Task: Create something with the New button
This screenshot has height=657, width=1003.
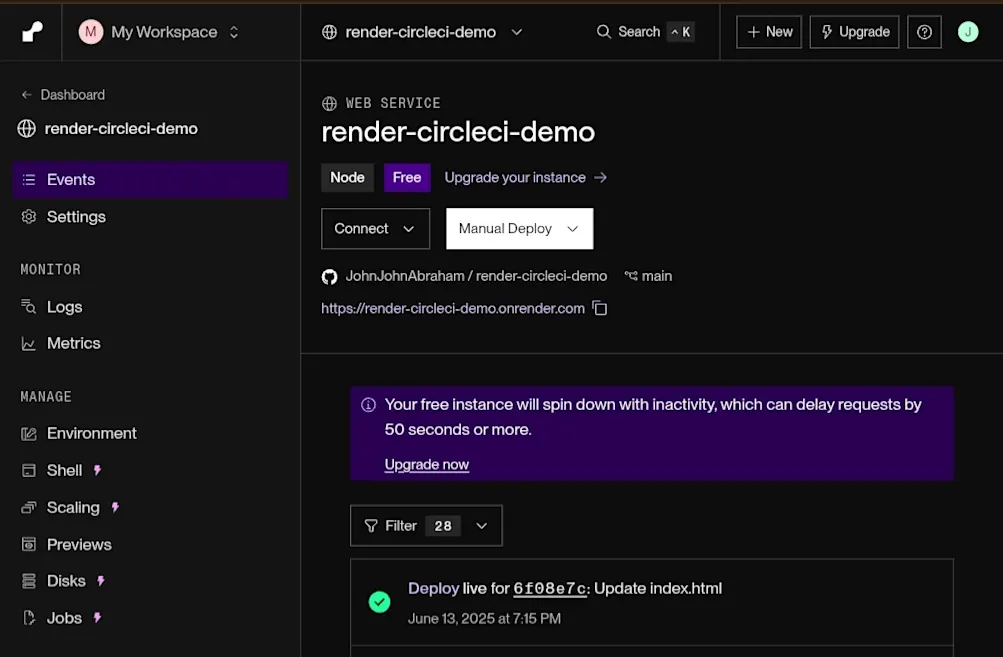Action: [768, 31]
